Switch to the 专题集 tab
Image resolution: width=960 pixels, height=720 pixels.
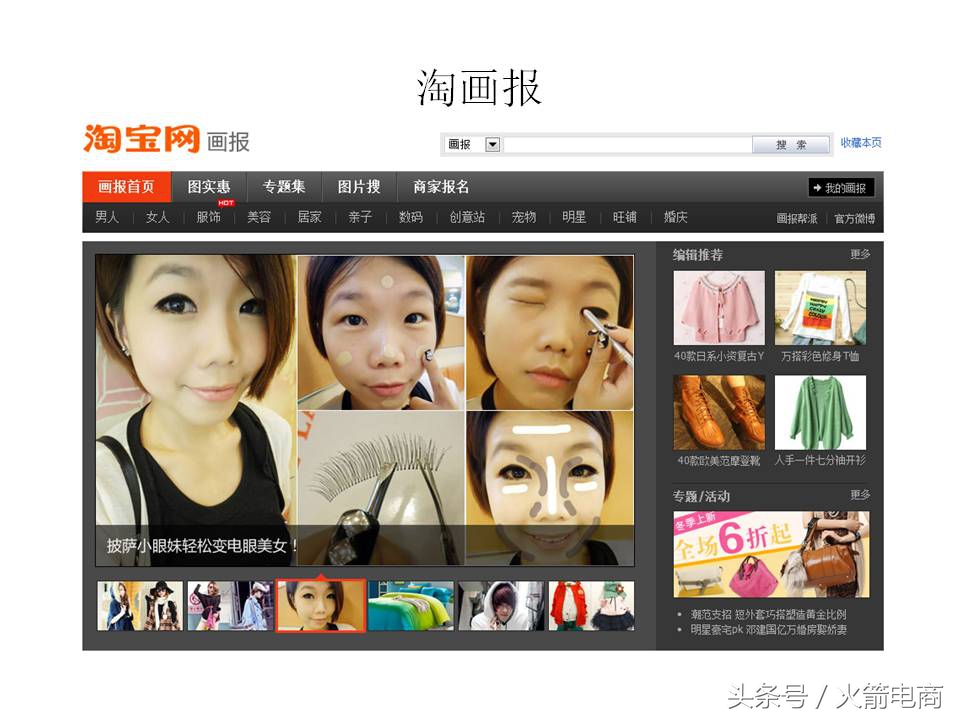[x=283, y=187]
